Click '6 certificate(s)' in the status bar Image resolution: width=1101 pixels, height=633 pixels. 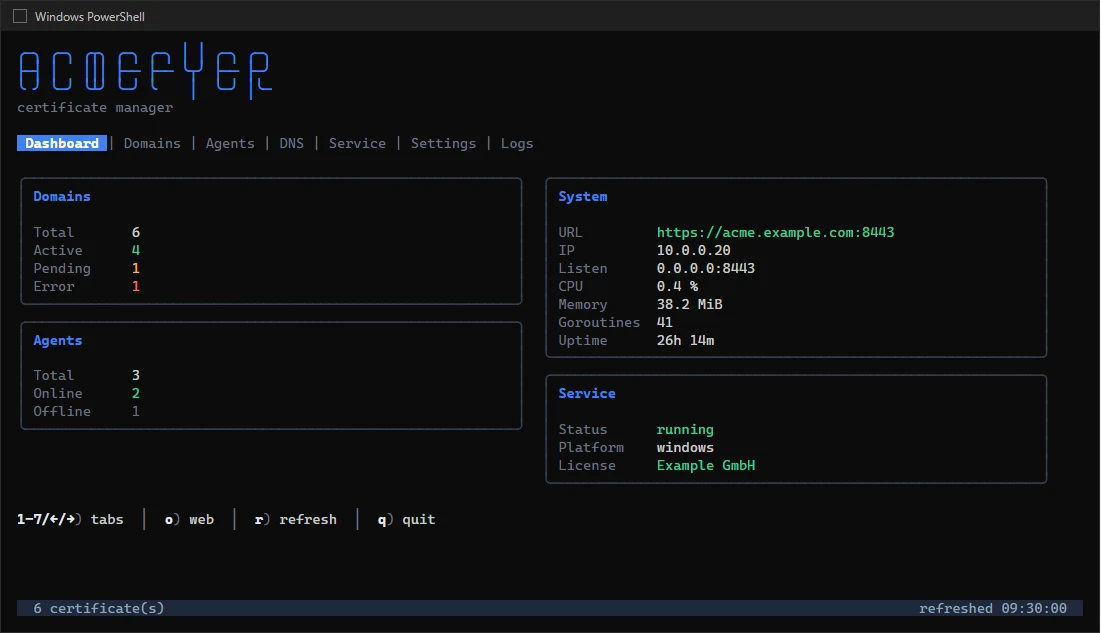(x=99, y=608)
